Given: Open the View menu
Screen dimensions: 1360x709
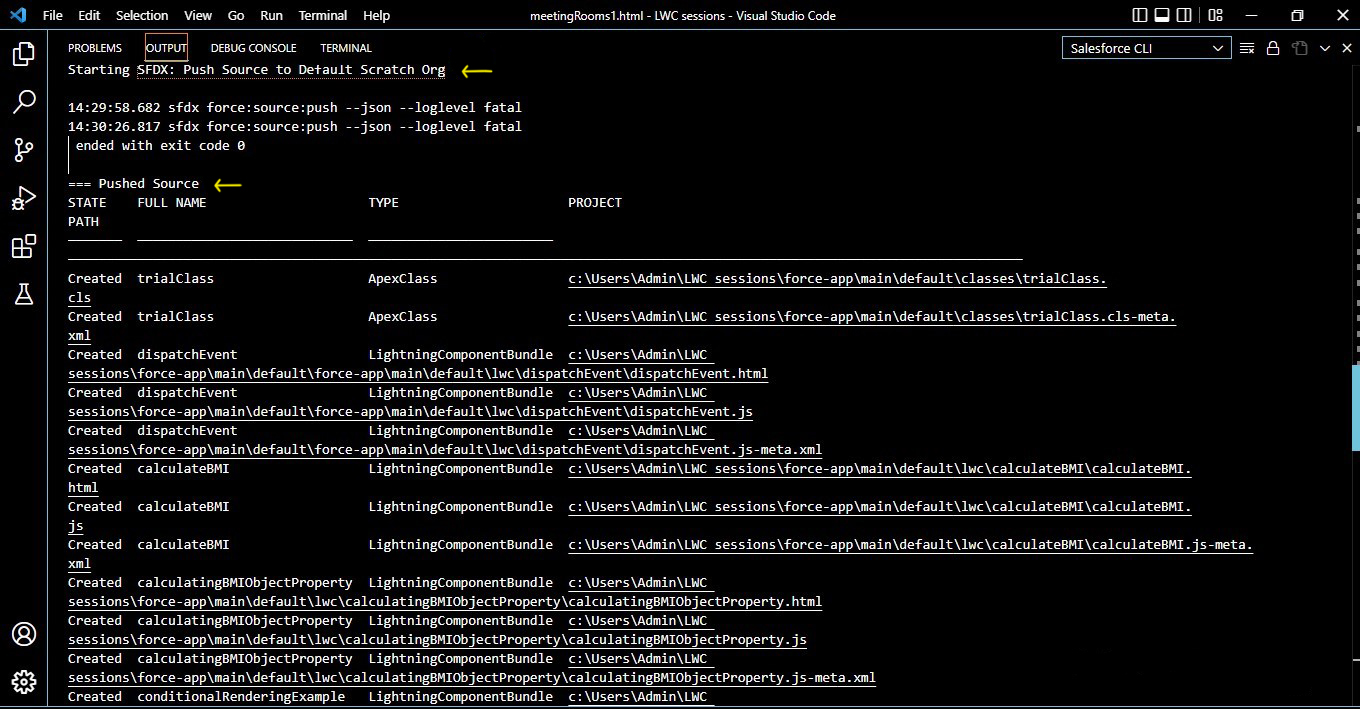Looking at the screenshot, I should coord(198,16).
